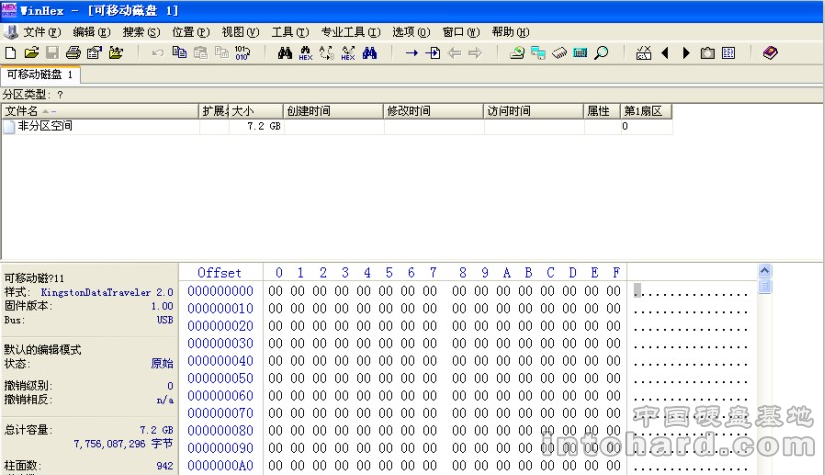Open the 窗口(W) menu
The height and width of the screenshot is (475, 825).
461,32
